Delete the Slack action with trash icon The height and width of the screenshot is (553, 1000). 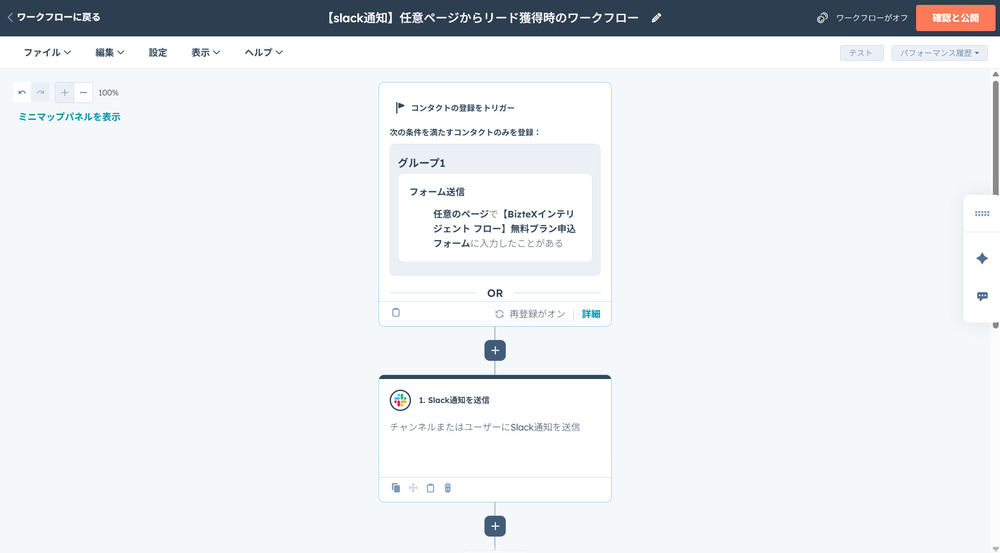pos(448,488)
